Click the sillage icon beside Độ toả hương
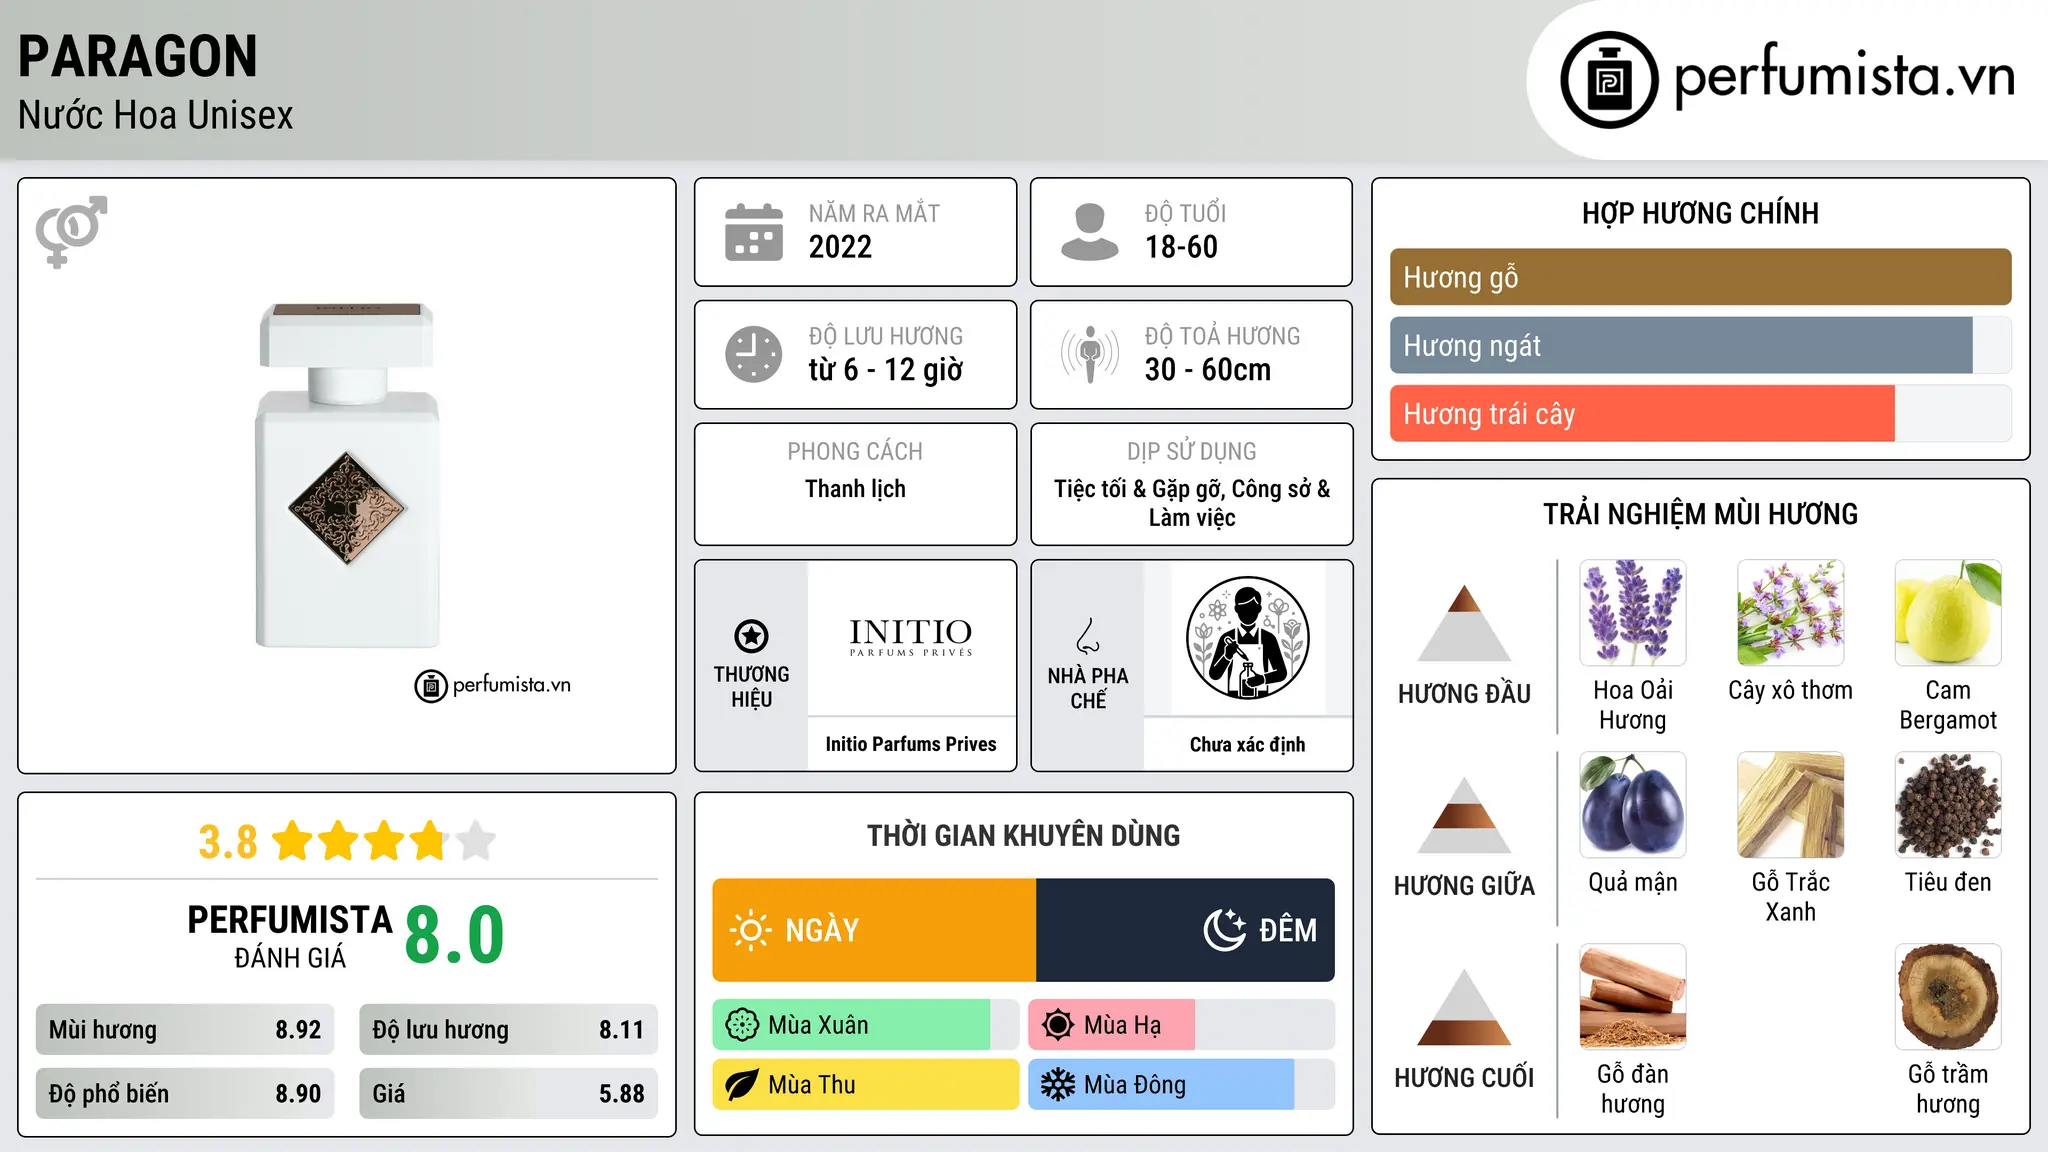The height and width of the screenshot is (1152, 2048). 1090,354
